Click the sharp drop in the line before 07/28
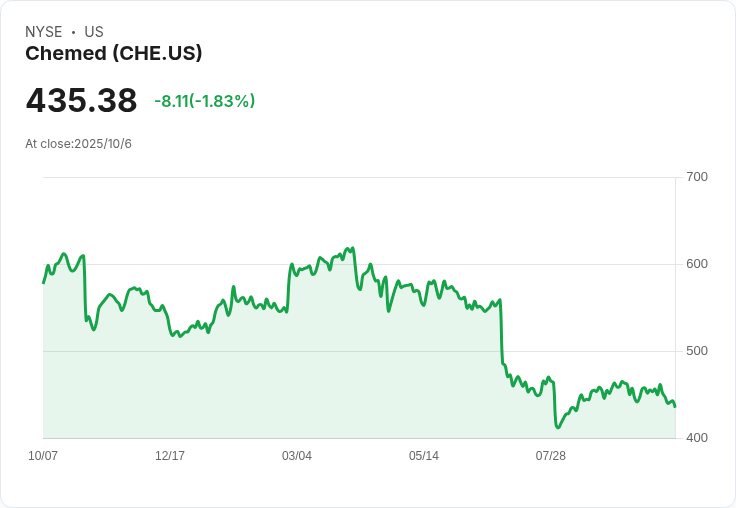The width and height of the screenshot is (736, 508). pos(501,331)
